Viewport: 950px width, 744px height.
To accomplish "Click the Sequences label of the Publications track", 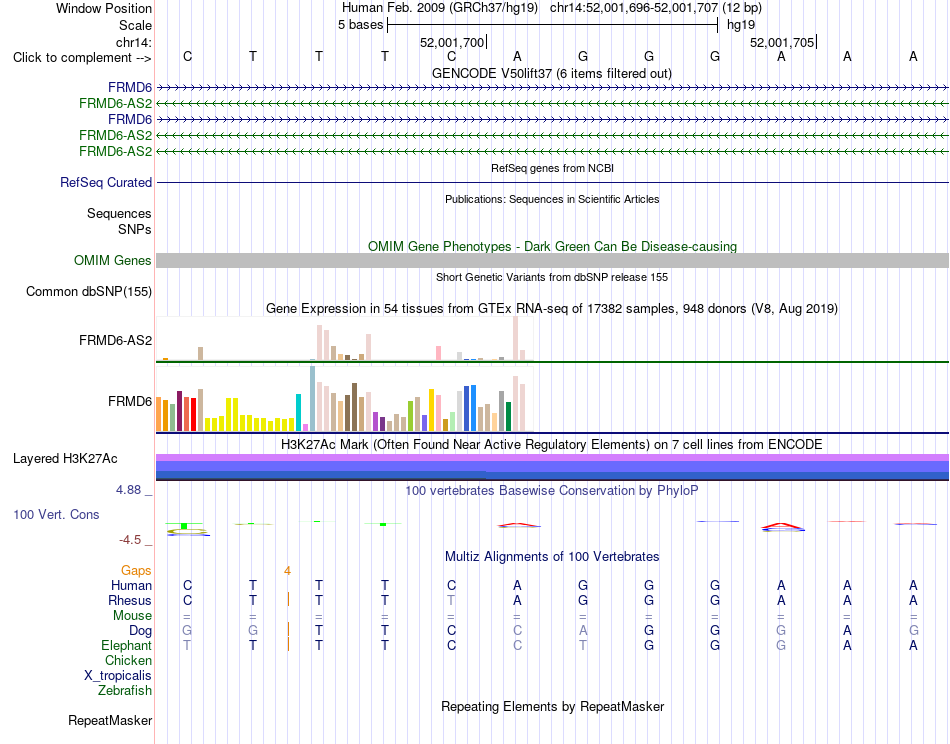I will click(x=119, y=213).
